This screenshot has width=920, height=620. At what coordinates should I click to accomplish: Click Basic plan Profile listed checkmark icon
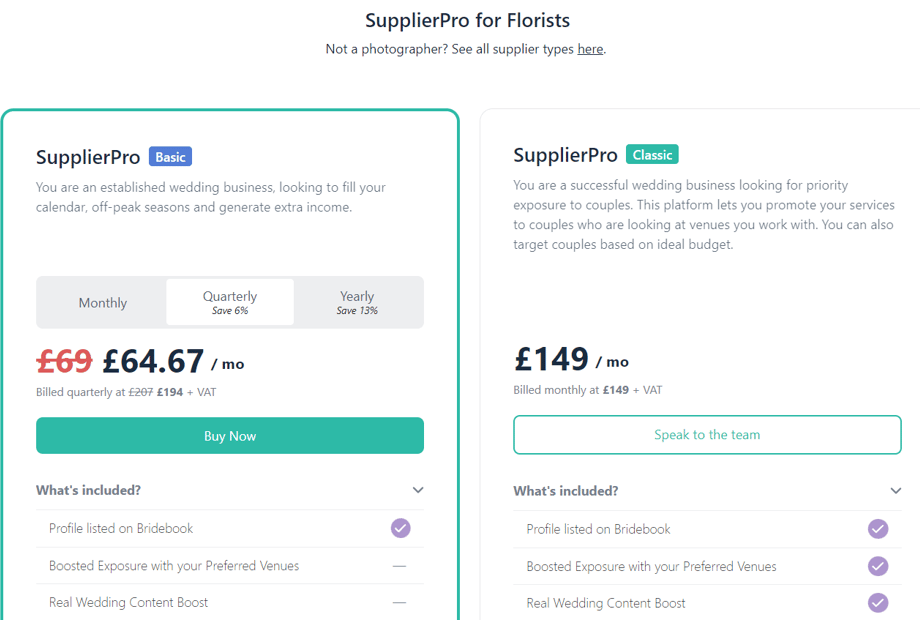401,528
